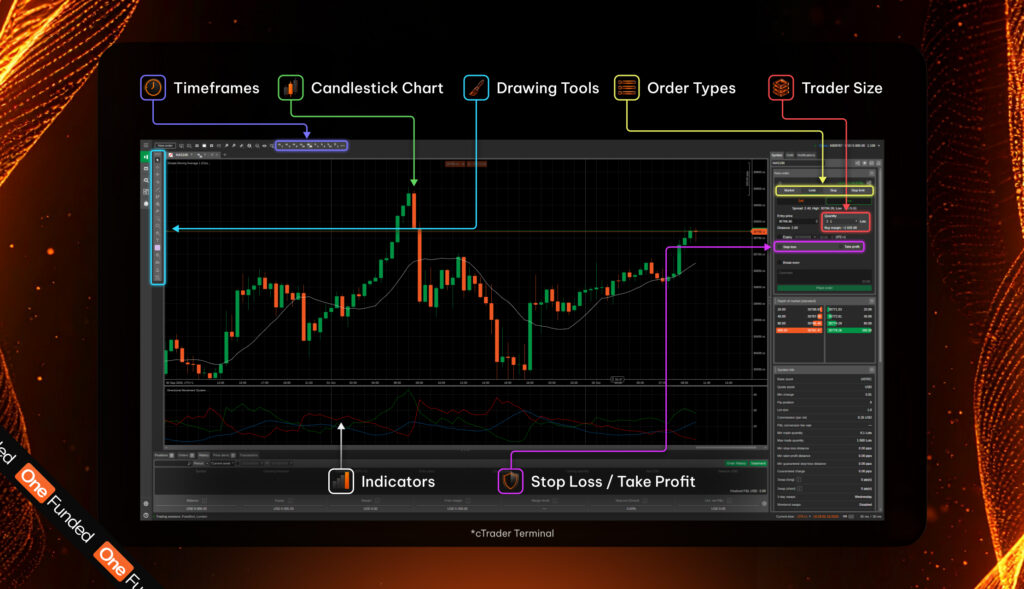Add a new chart tab with plus icon

[225, 155]
